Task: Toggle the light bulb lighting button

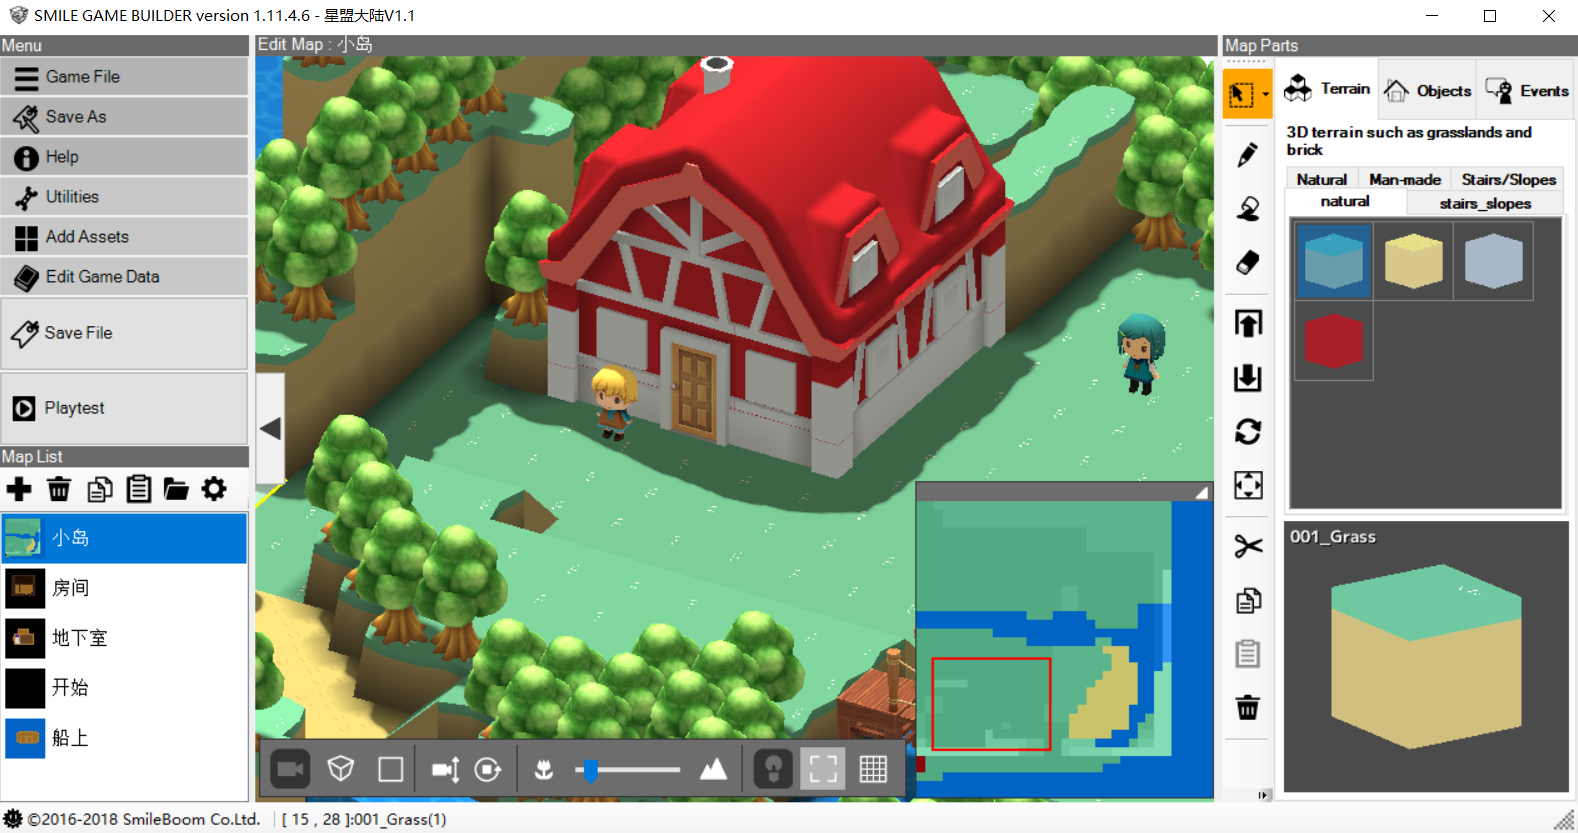Action: pyautogui.click(x=773, y=769)
